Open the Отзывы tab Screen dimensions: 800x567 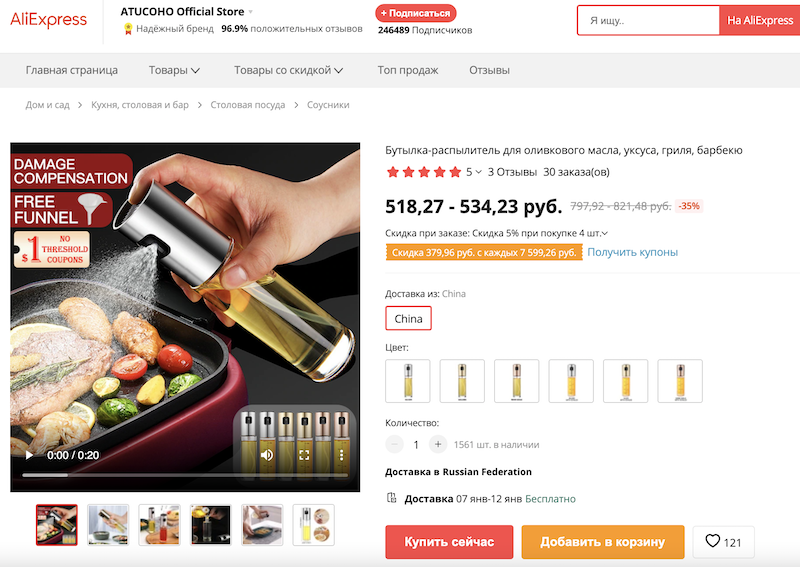click(489, 70)
